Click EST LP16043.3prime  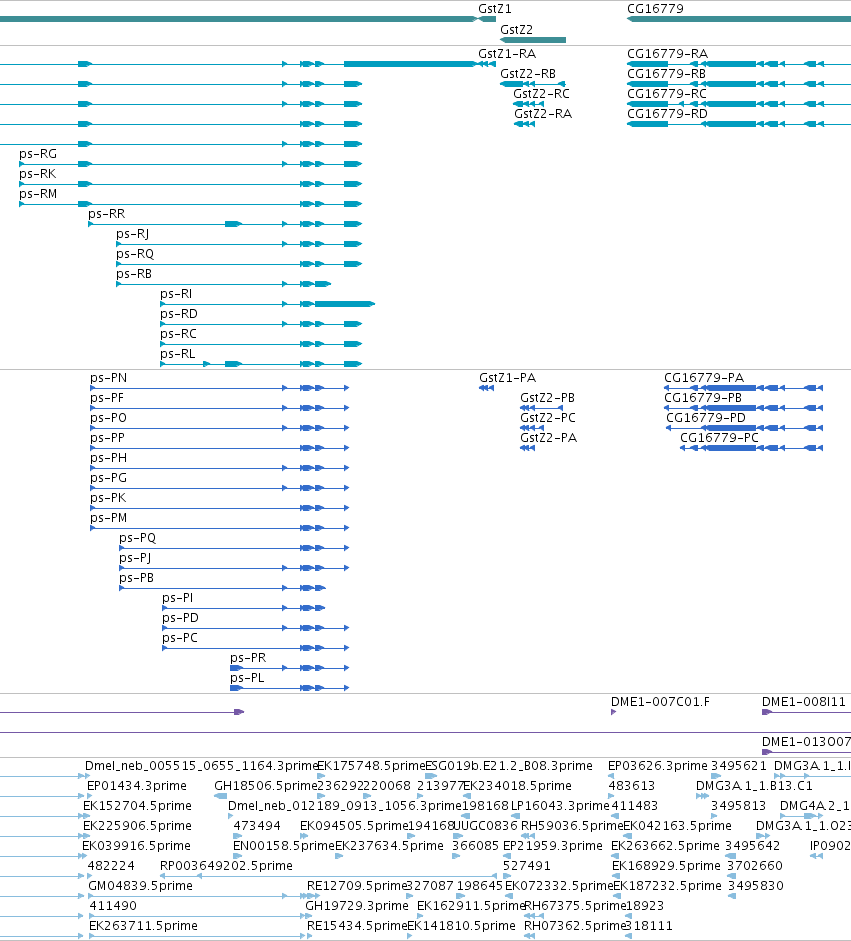coord(560,806)
